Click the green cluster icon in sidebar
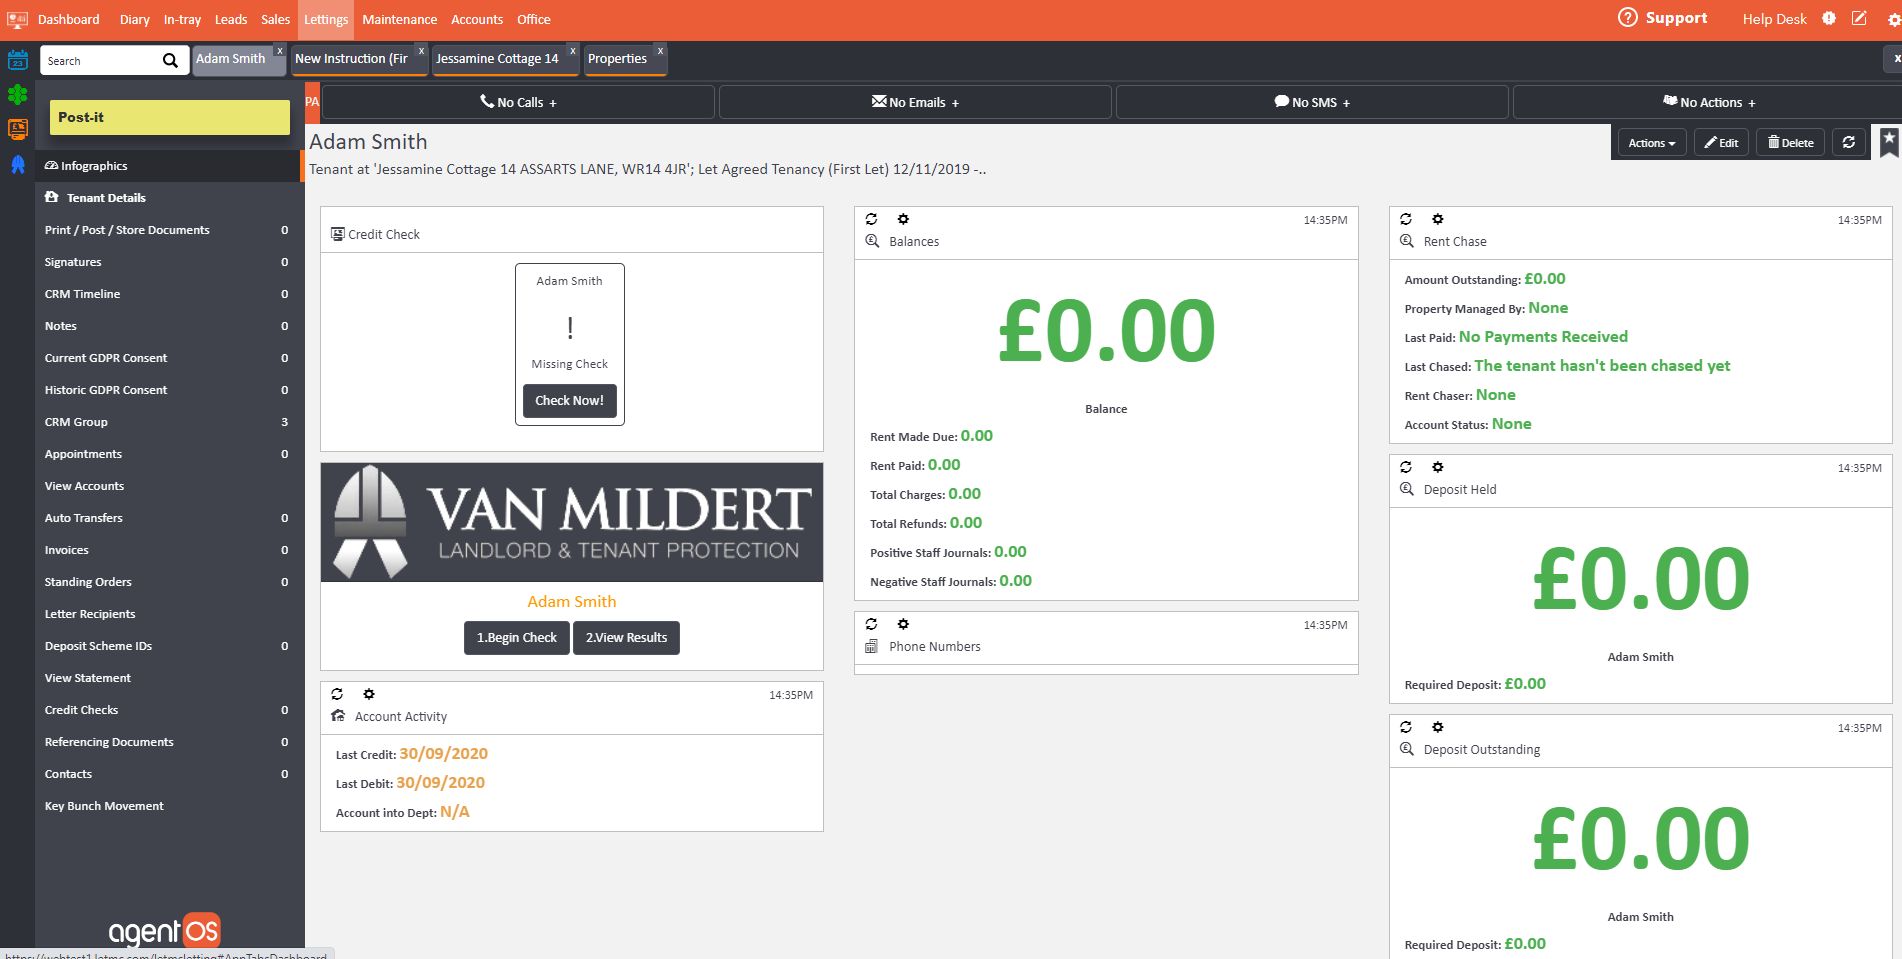Screen dimensions: 1902x959 tap(17, 95)
